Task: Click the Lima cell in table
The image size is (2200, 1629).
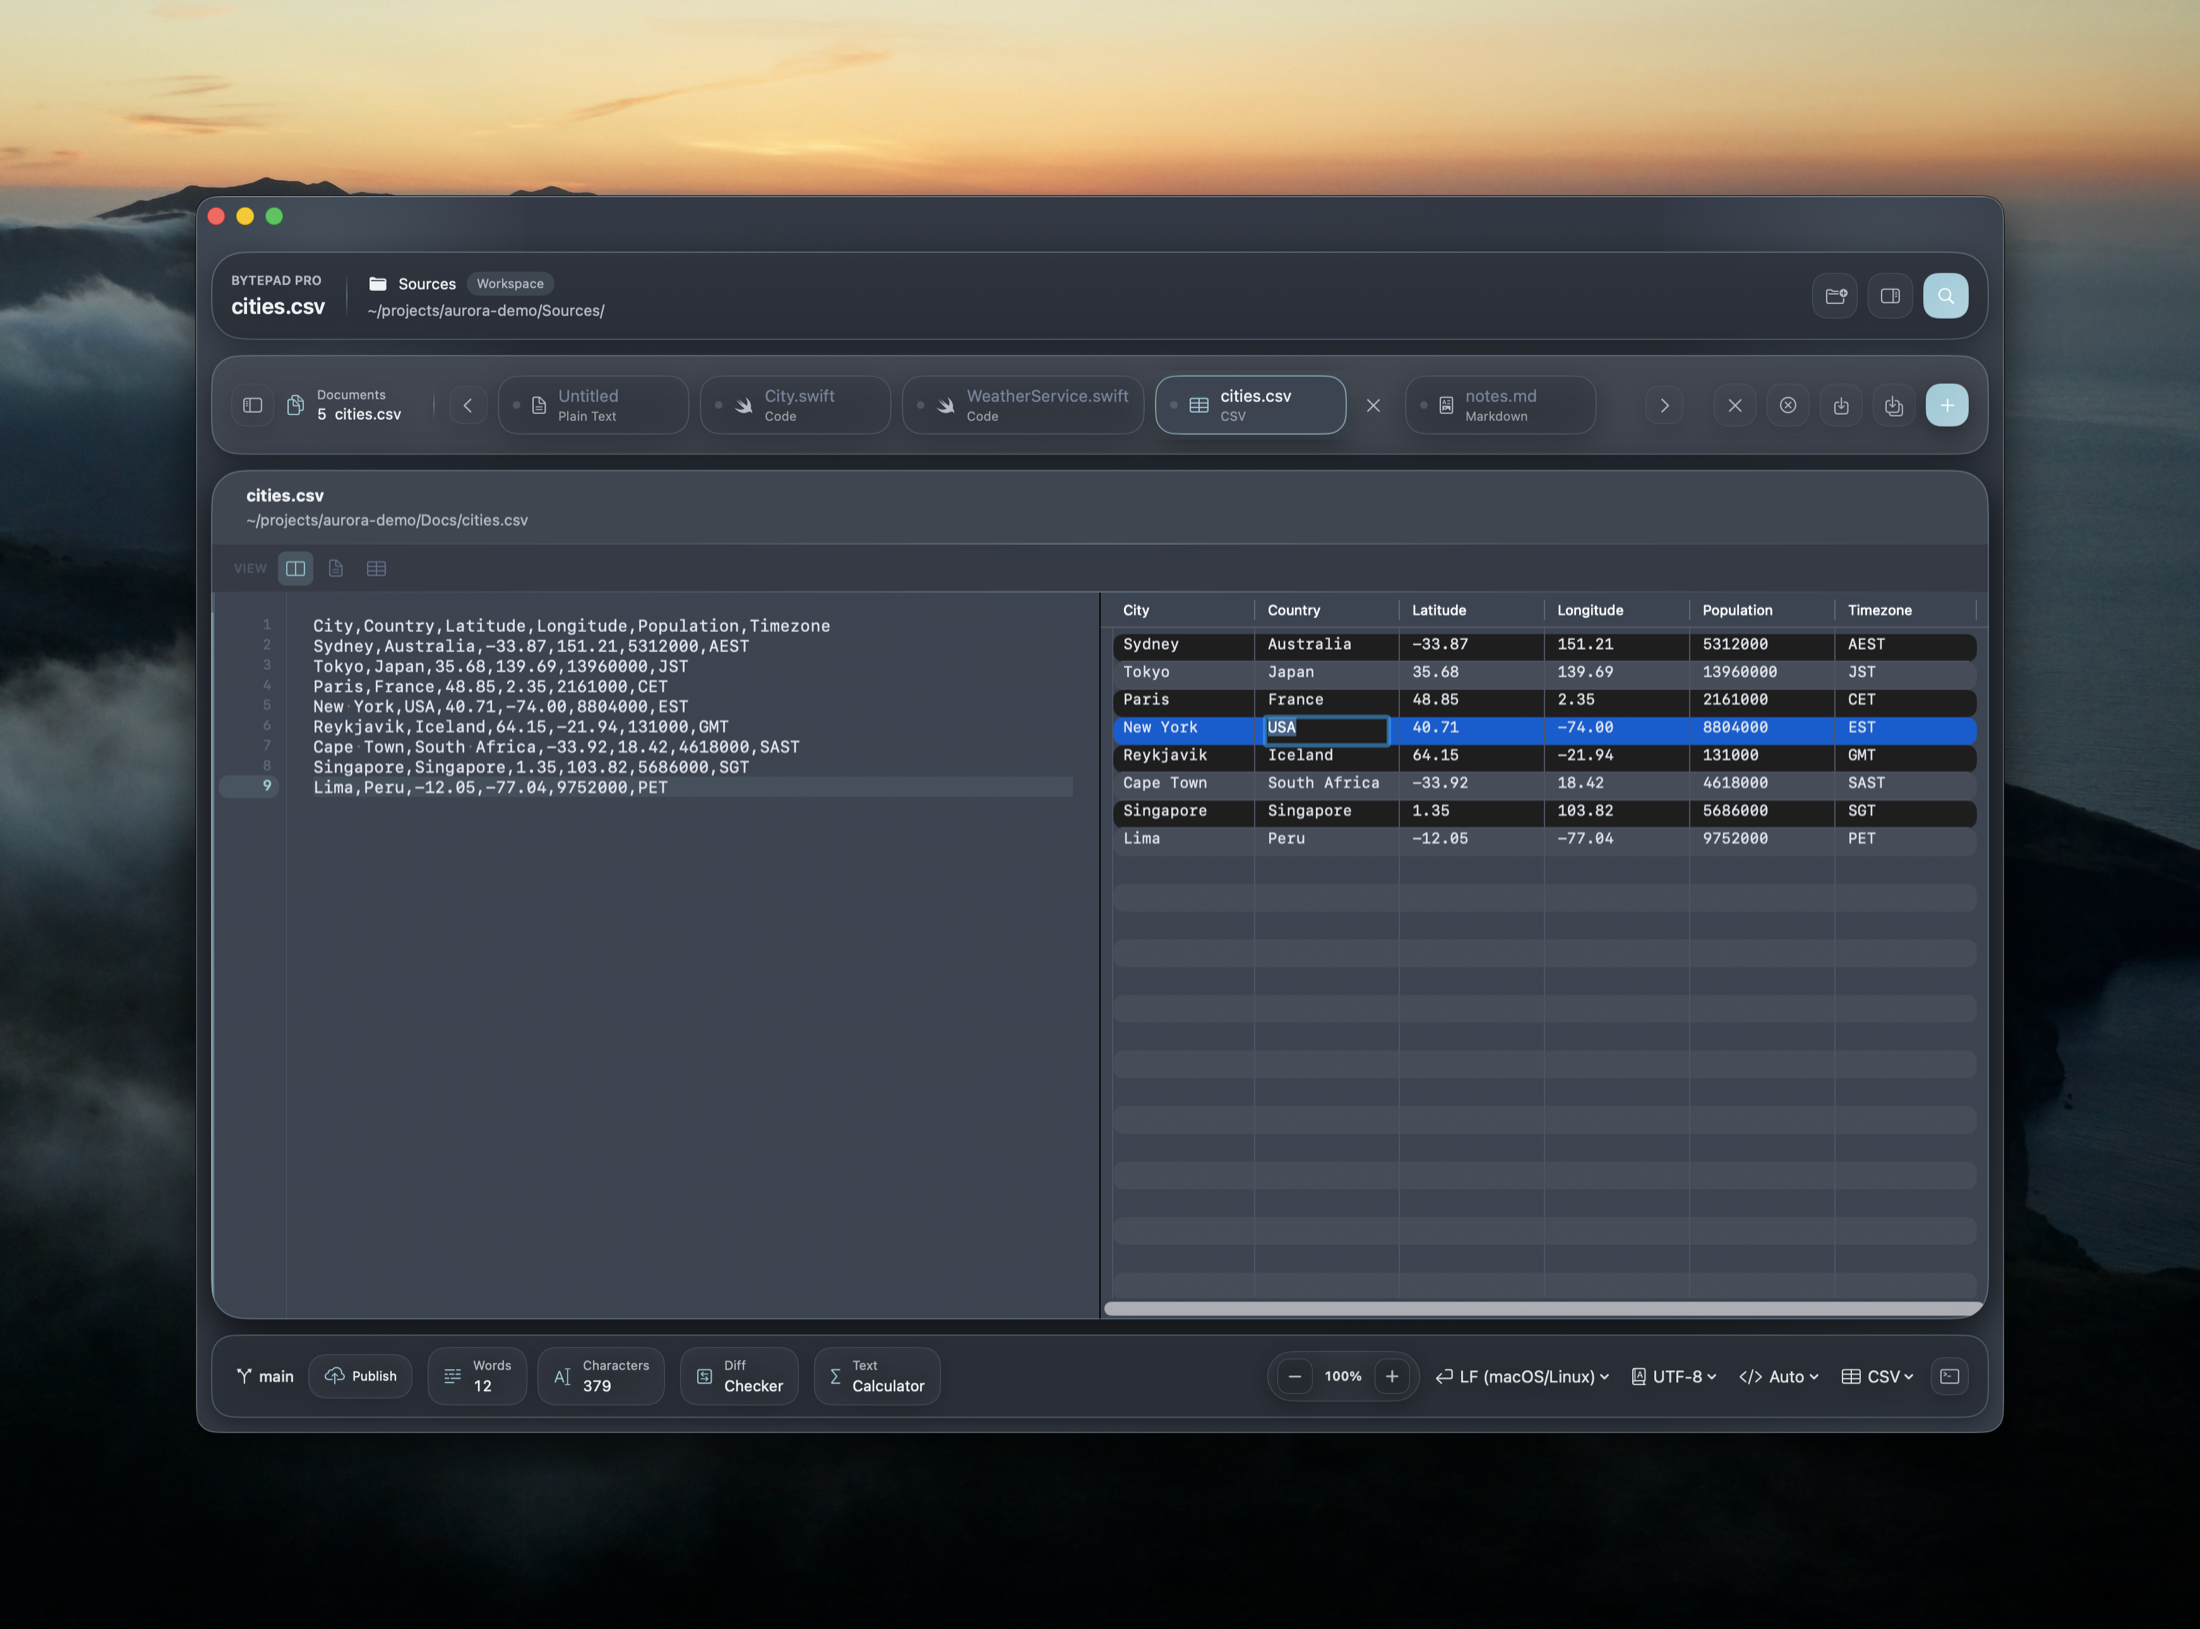Action: (1183, 839)
